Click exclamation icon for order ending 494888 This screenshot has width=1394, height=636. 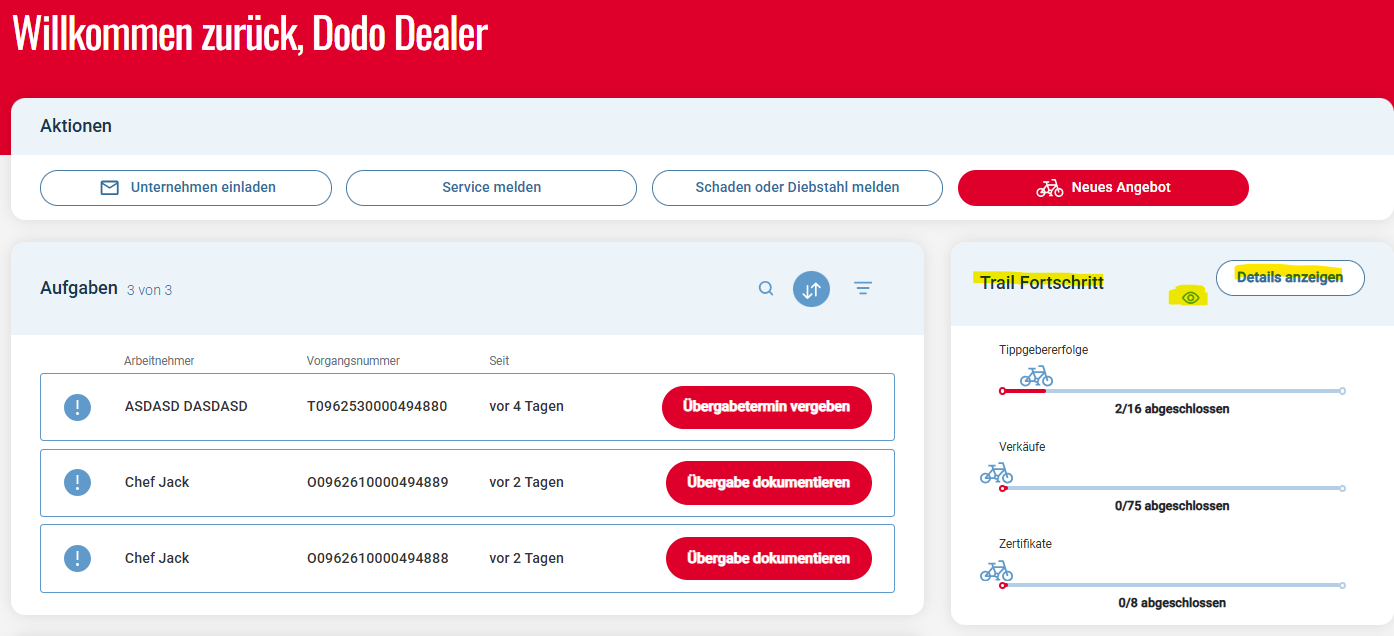(78, 558)
